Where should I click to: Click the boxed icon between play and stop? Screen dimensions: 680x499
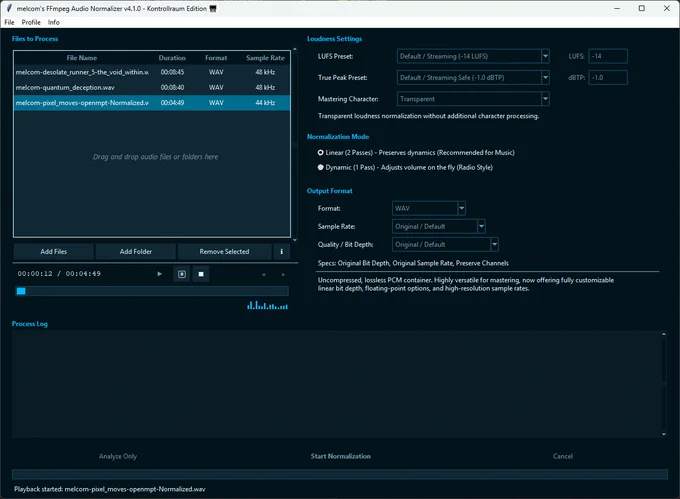coord(182,274)
